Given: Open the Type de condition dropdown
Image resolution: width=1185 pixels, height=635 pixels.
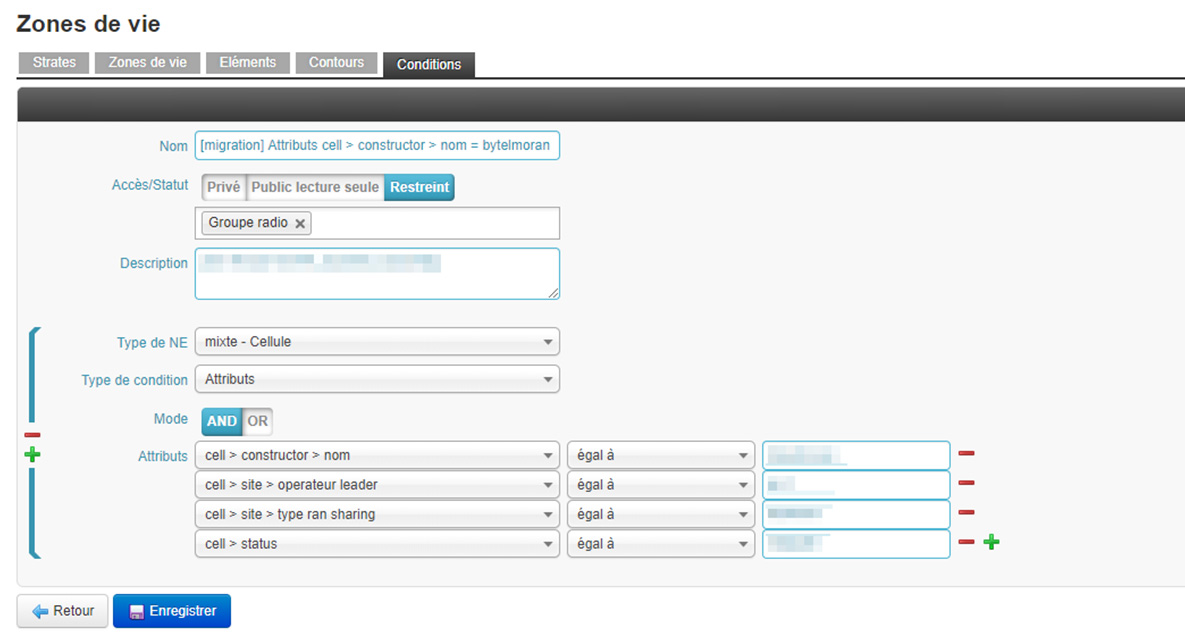Looking at the screenshot, I should tap(377, 379).
